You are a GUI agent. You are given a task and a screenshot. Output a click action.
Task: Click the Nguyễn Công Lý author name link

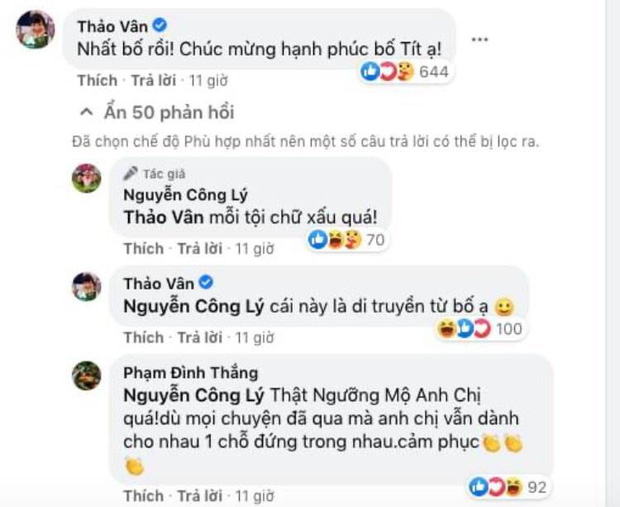point(185,195)
